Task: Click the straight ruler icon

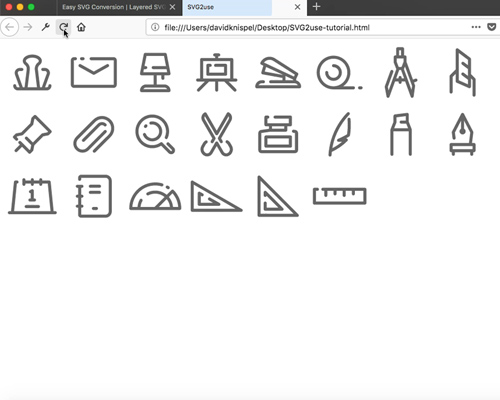Action: 339,196
